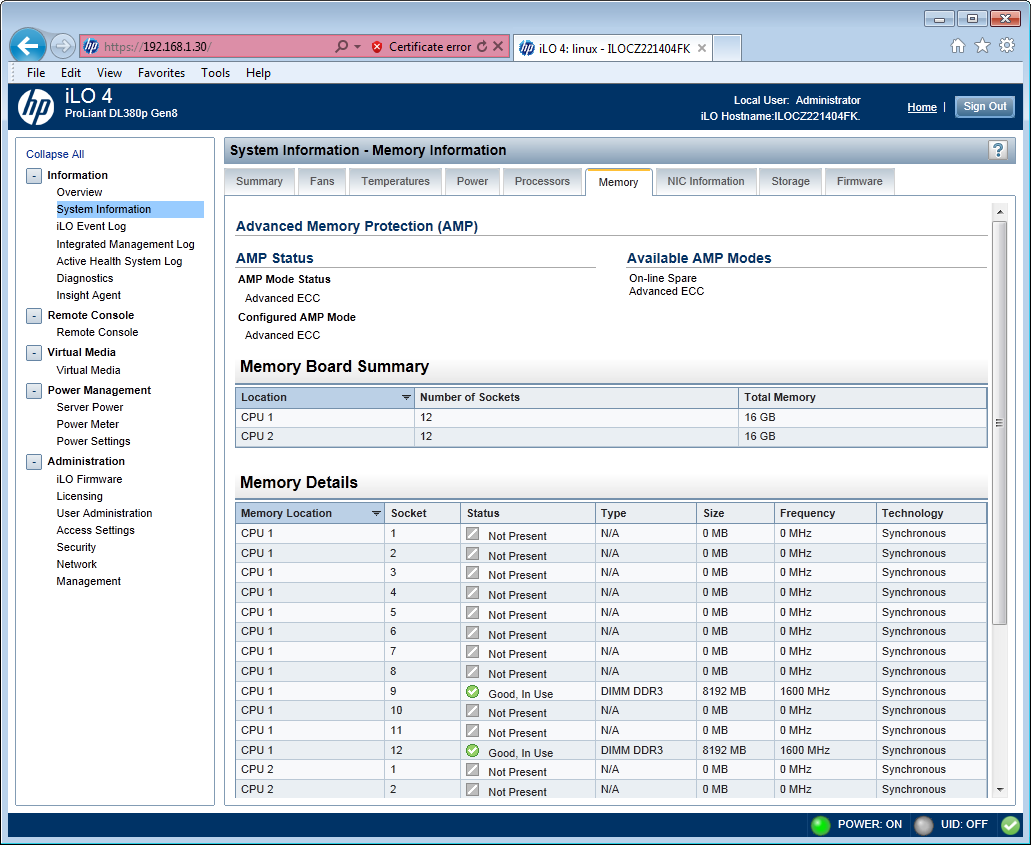Go to browser Home icon
The image size is (1031, 845).
coord(958,45)
